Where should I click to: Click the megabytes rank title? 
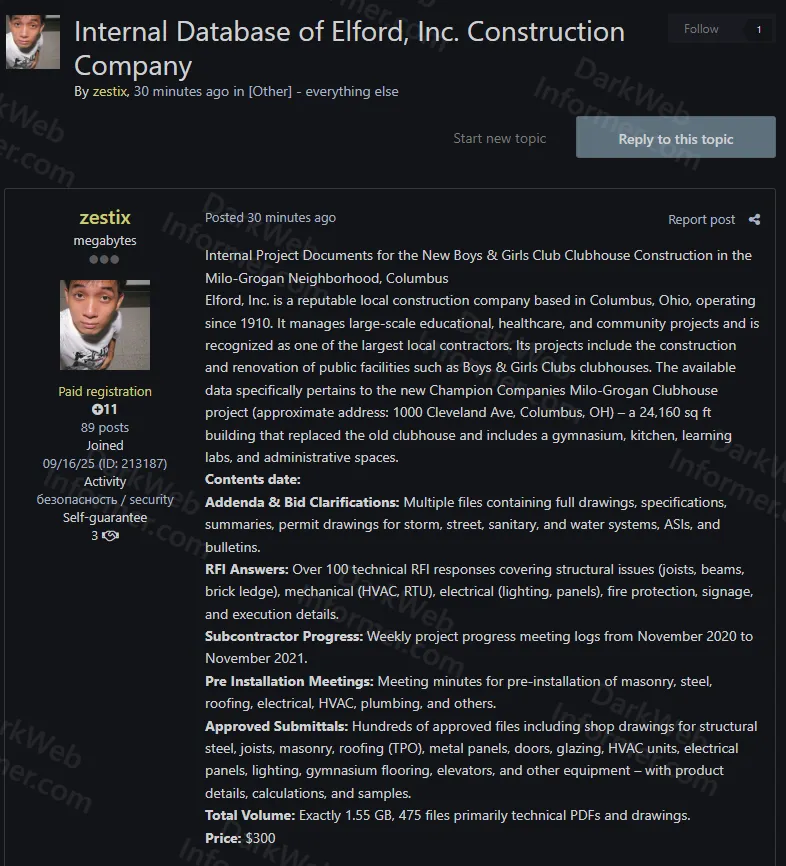(105, 241)
